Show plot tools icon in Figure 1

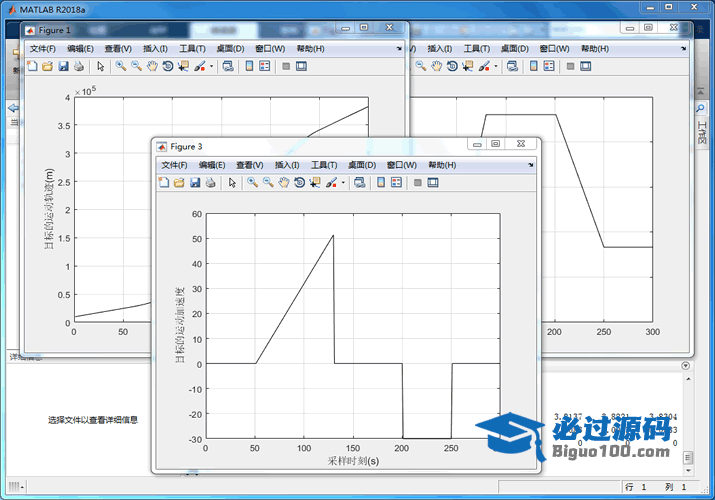coord(301,67)
